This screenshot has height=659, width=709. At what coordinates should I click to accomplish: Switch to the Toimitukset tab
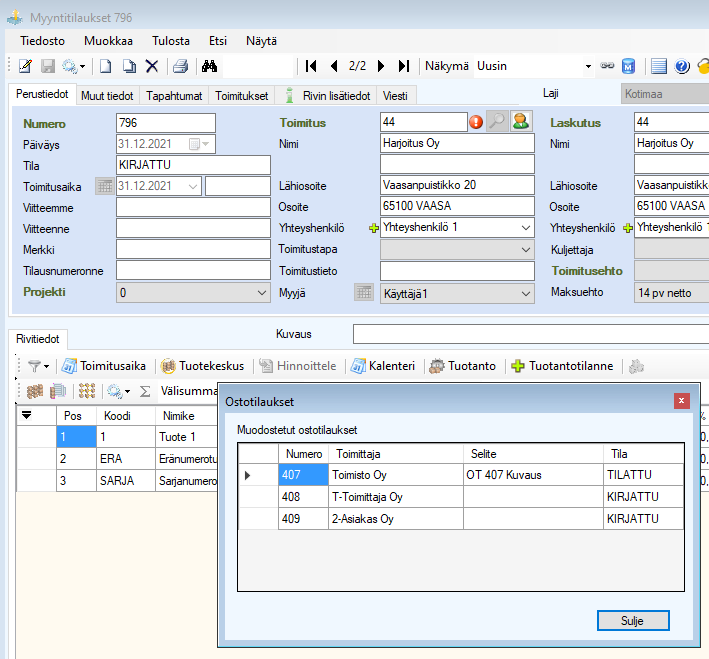click(x=241, y=96)
